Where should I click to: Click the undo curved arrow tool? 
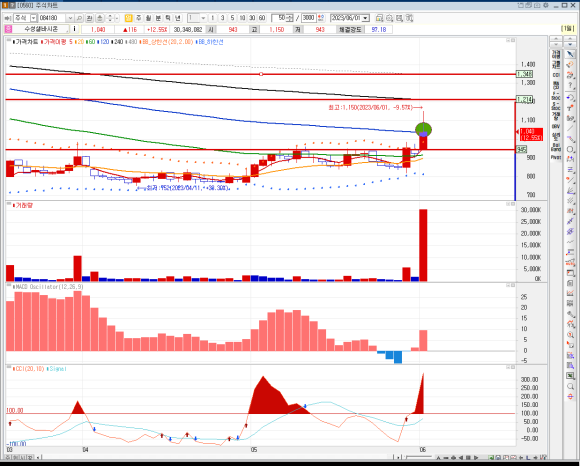click(570, 97)
